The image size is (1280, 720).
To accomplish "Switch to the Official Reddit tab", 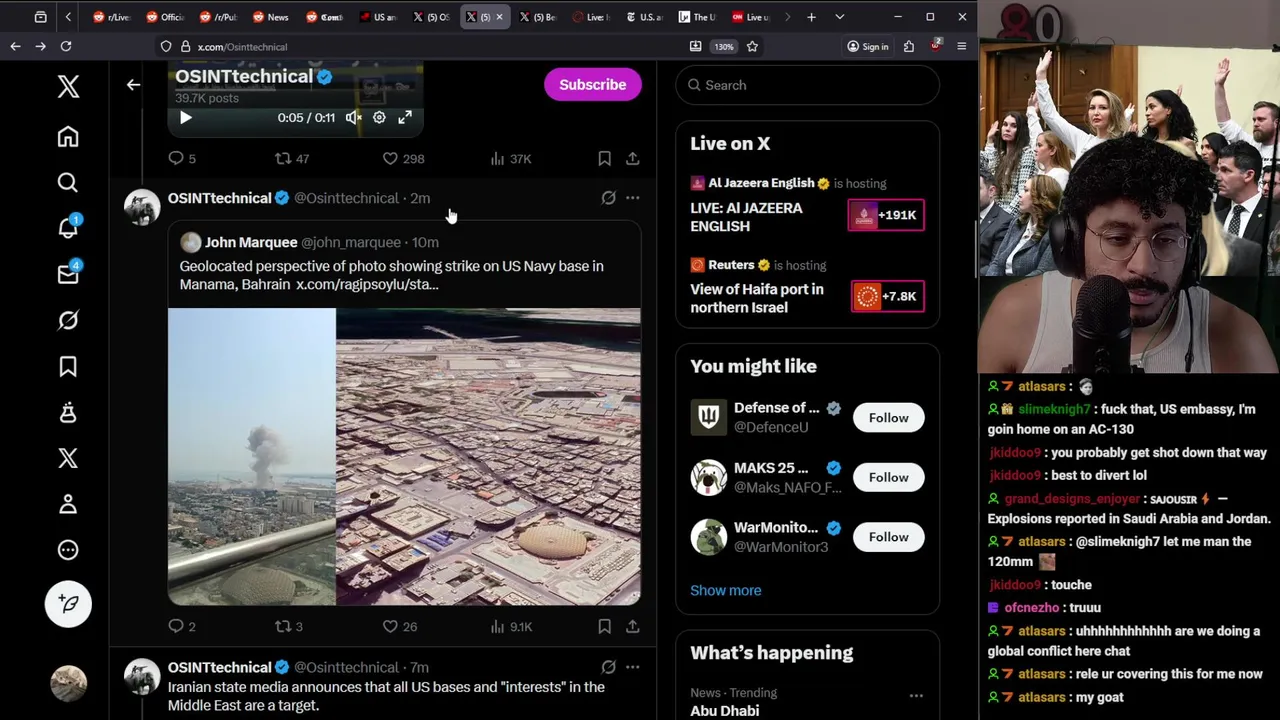I will pyautogui.click(x=165, y=17).
